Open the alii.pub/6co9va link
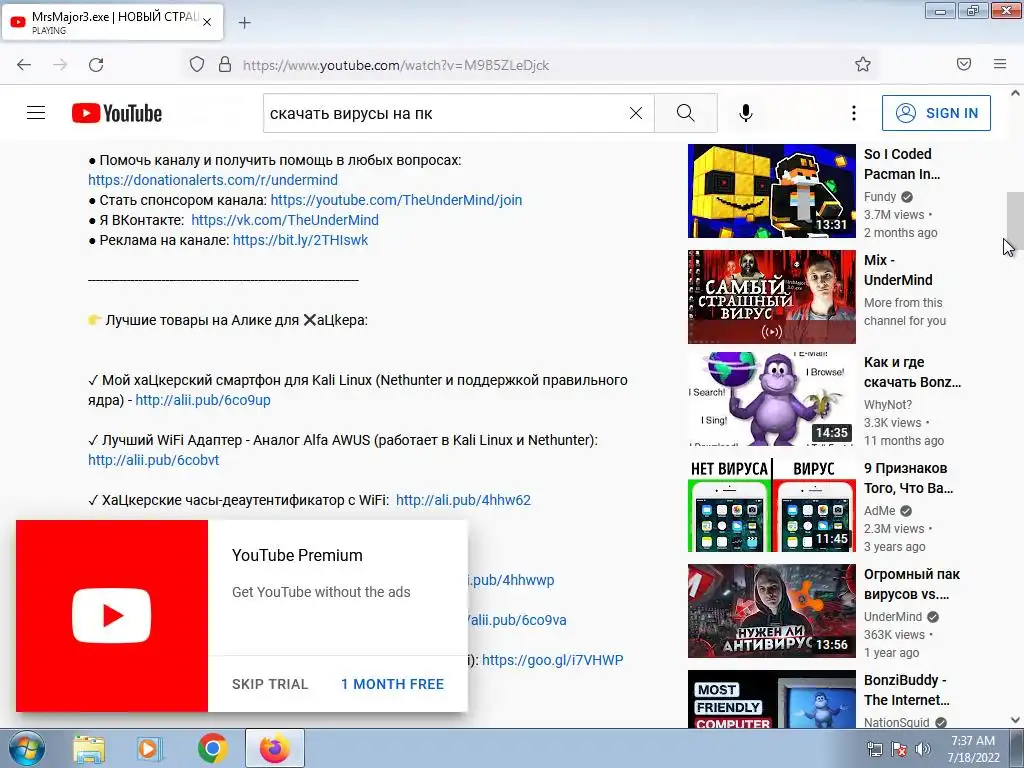This screenshot has height=768, width=1024. [517, 620]
